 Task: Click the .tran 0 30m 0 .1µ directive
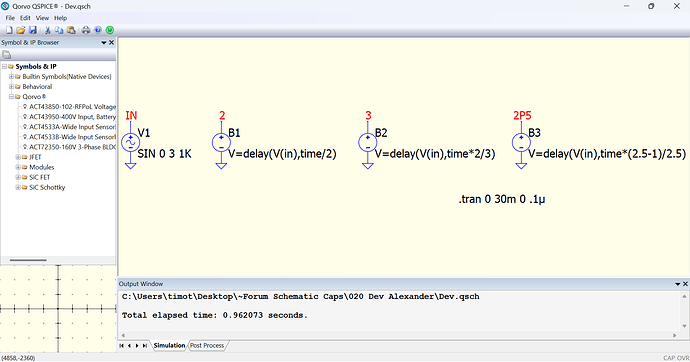[x=502, y=199]
